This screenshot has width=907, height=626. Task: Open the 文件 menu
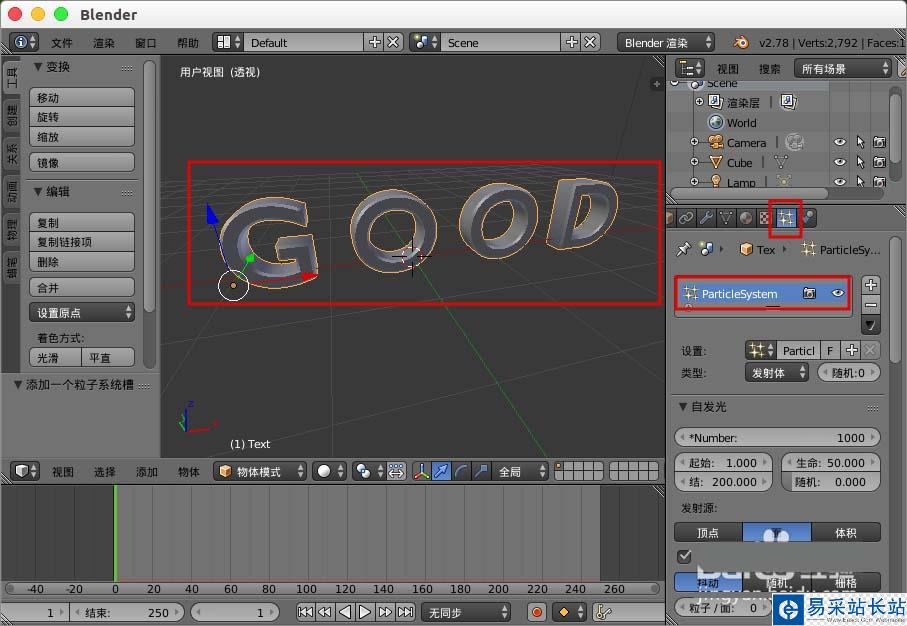(x=62, y=43)
